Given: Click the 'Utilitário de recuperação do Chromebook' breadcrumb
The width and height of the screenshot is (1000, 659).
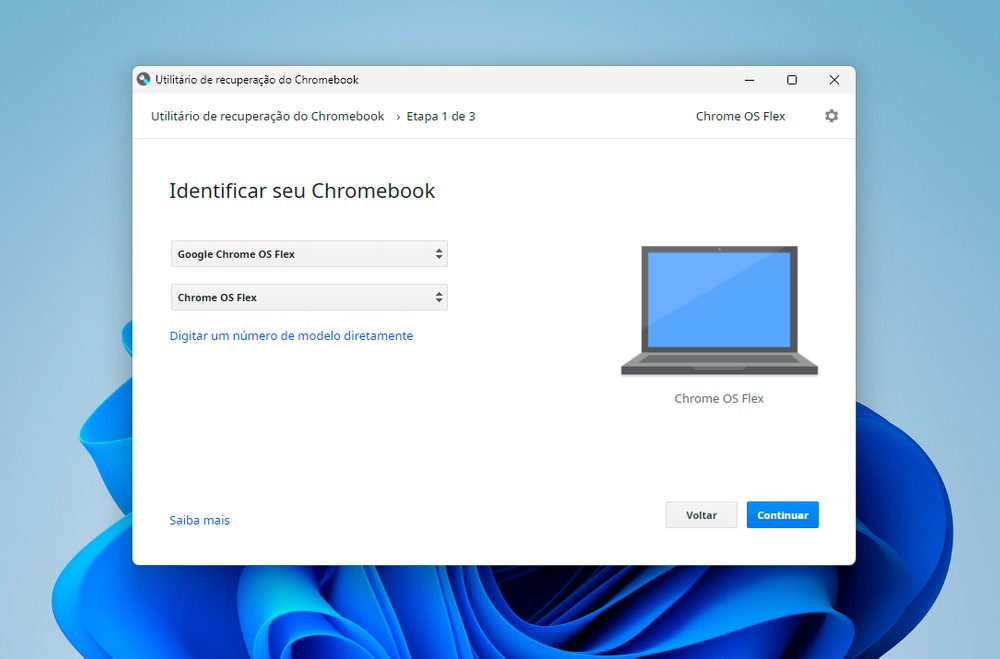Looking at the screenshot, I should (x=267, y=116).
